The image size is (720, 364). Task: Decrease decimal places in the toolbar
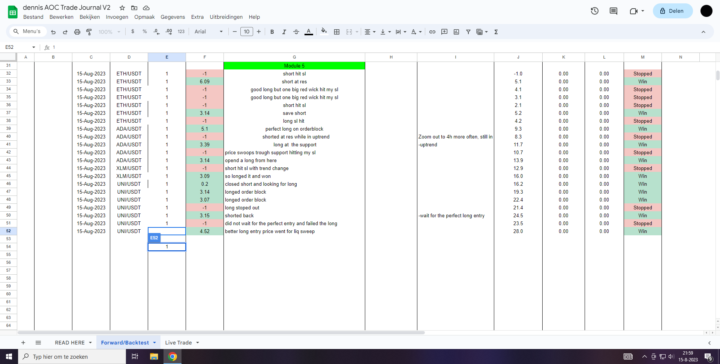tap(157, 32)
